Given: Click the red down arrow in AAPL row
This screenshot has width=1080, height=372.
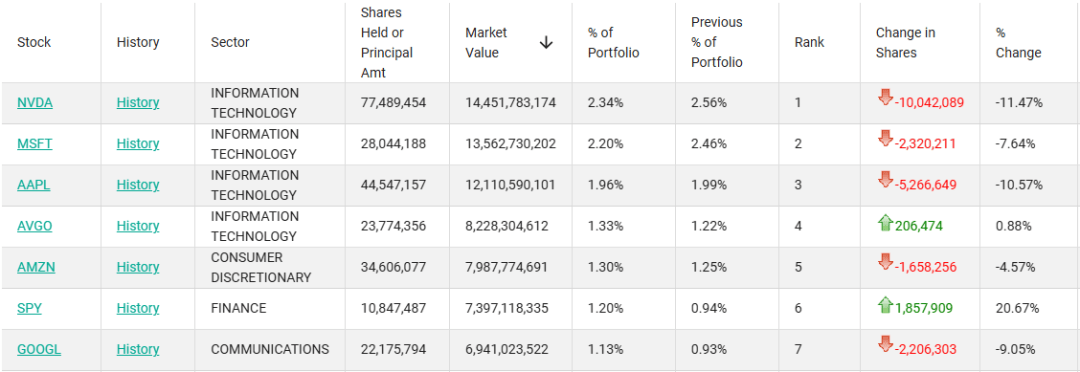Looking at the screenshot, I should tap(885, 181).
